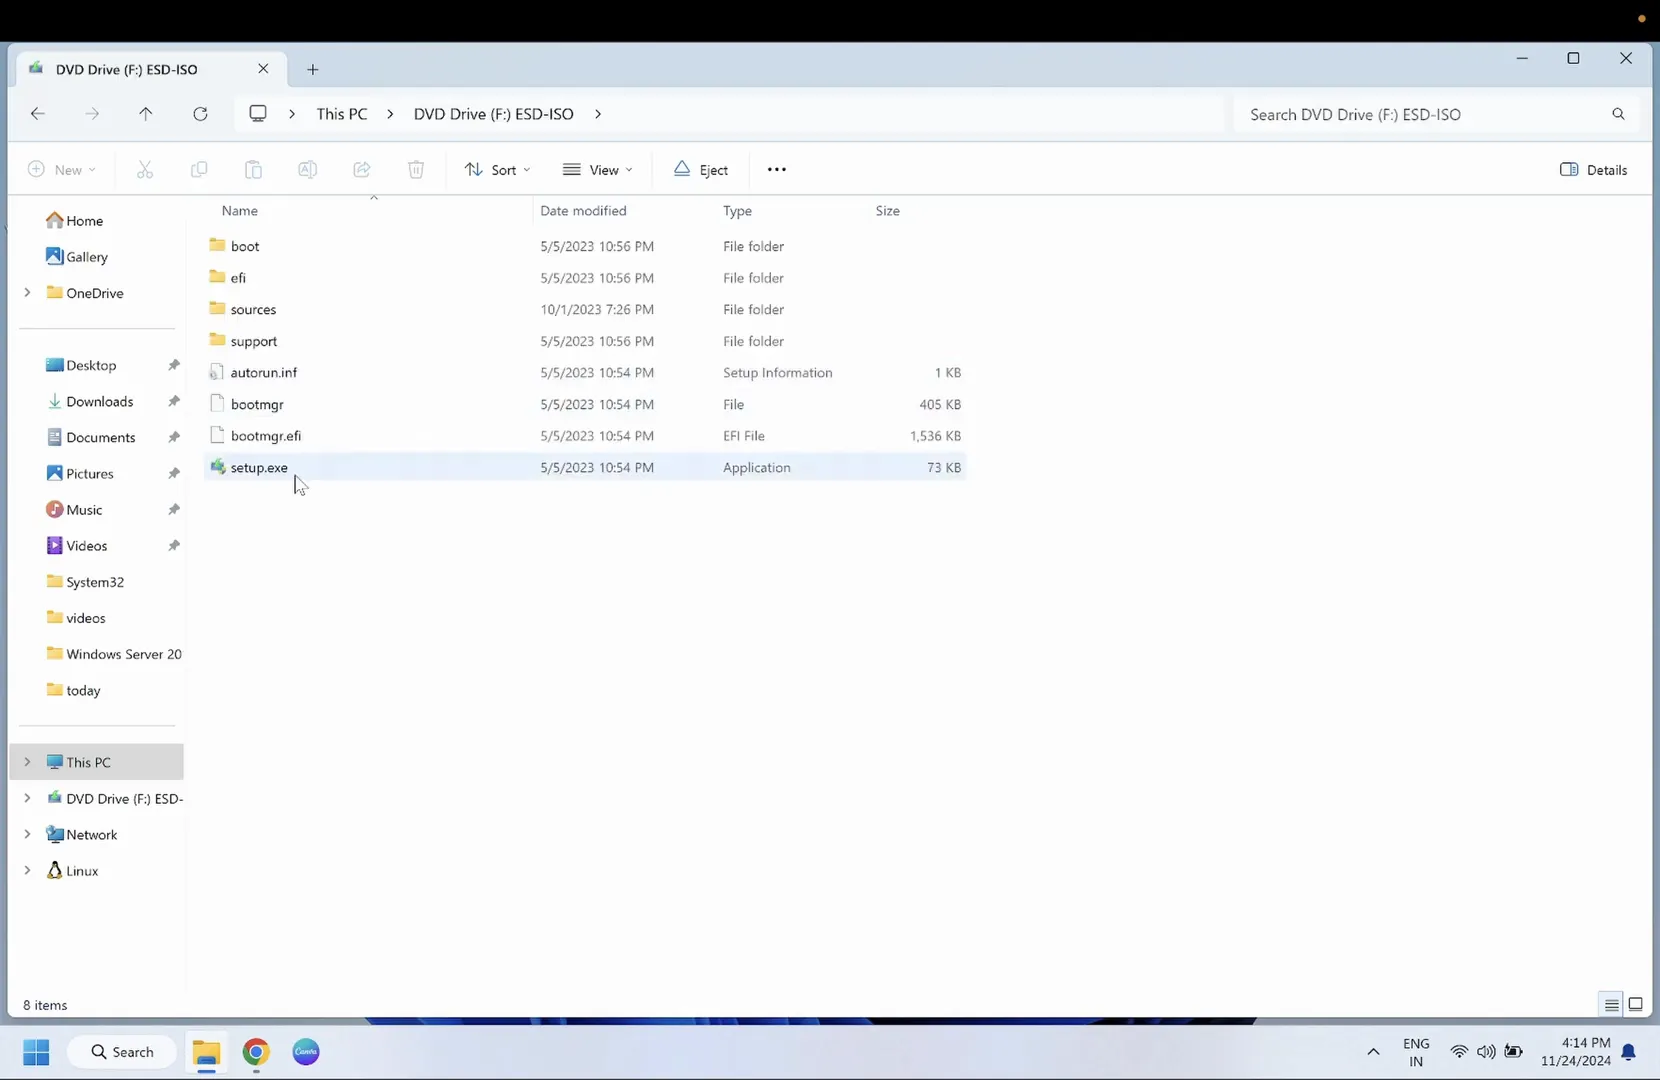
Task: Sort by the Name column header
Action: coord(240,211)
